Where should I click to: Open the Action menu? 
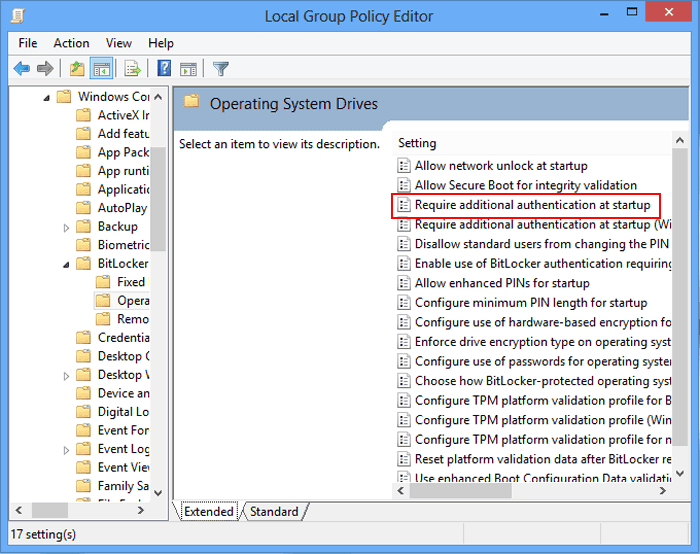(x=71, y=43)
